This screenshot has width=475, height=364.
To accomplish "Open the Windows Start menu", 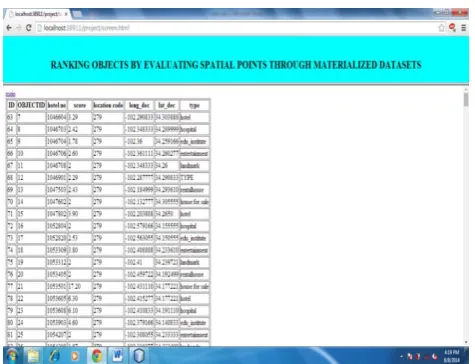I will click(x=12, y=356).
